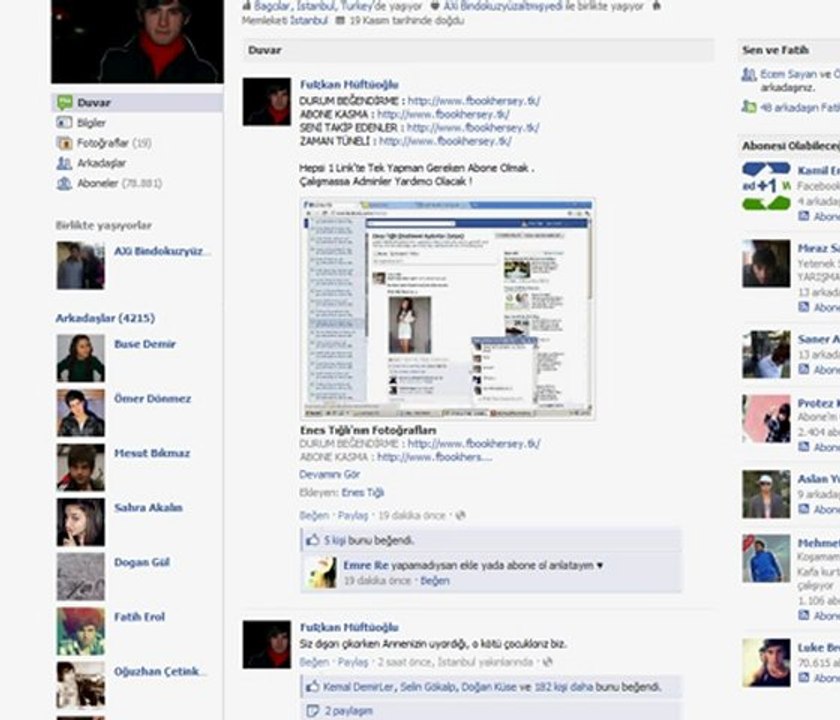Click Mesut Bıkmaz's profile photo

pyautogui.click(x=81, y=467)
